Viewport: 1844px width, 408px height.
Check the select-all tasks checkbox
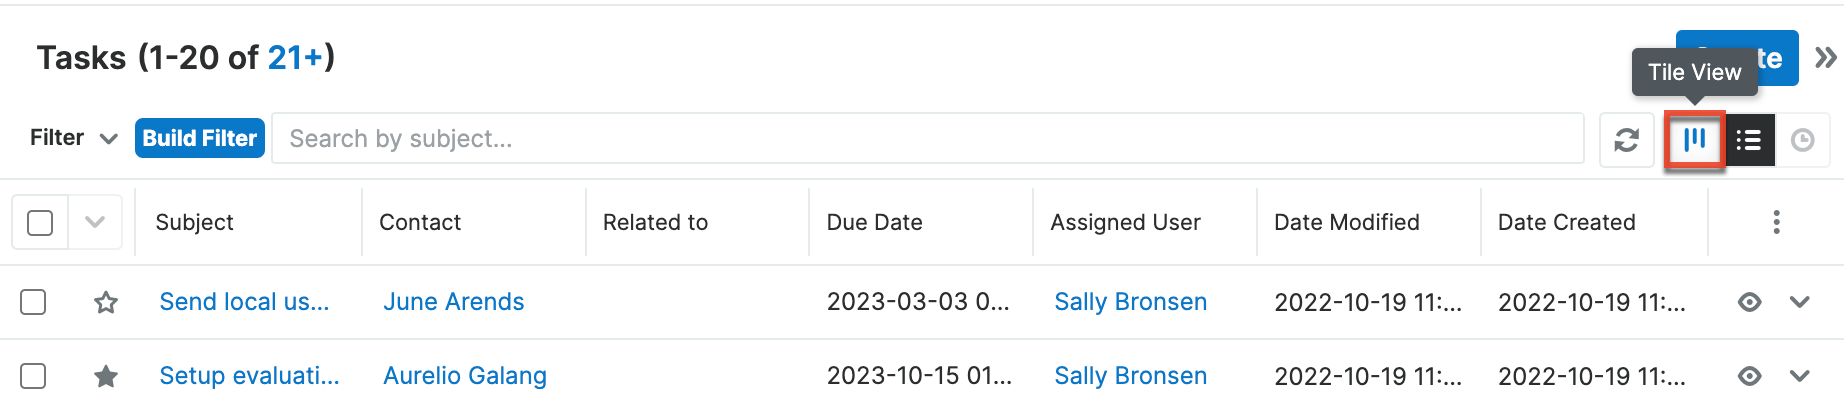point(40,222)
